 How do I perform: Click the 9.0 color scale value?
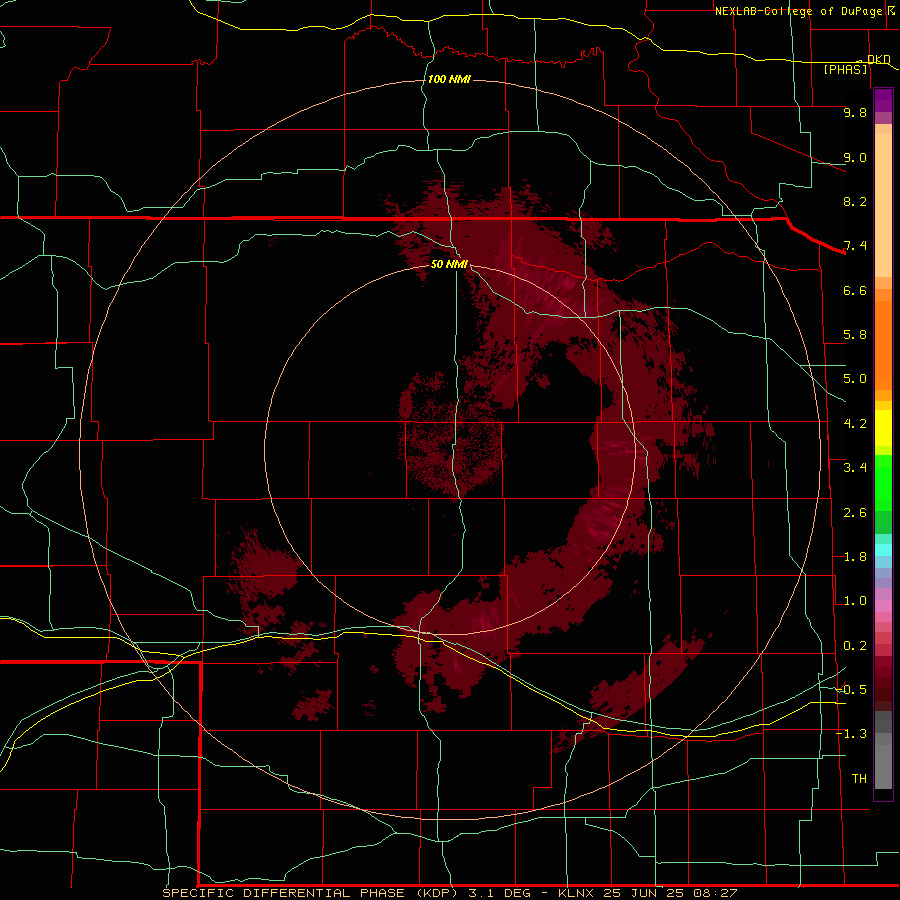click(855, 157)
